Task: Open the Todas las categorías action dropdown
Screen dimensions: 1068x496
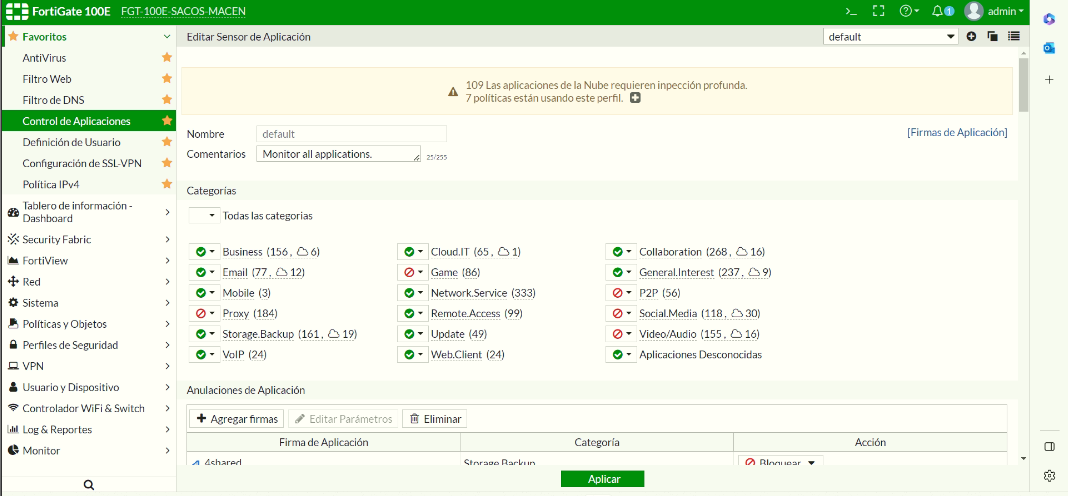Action: click(x=204, y=216)
